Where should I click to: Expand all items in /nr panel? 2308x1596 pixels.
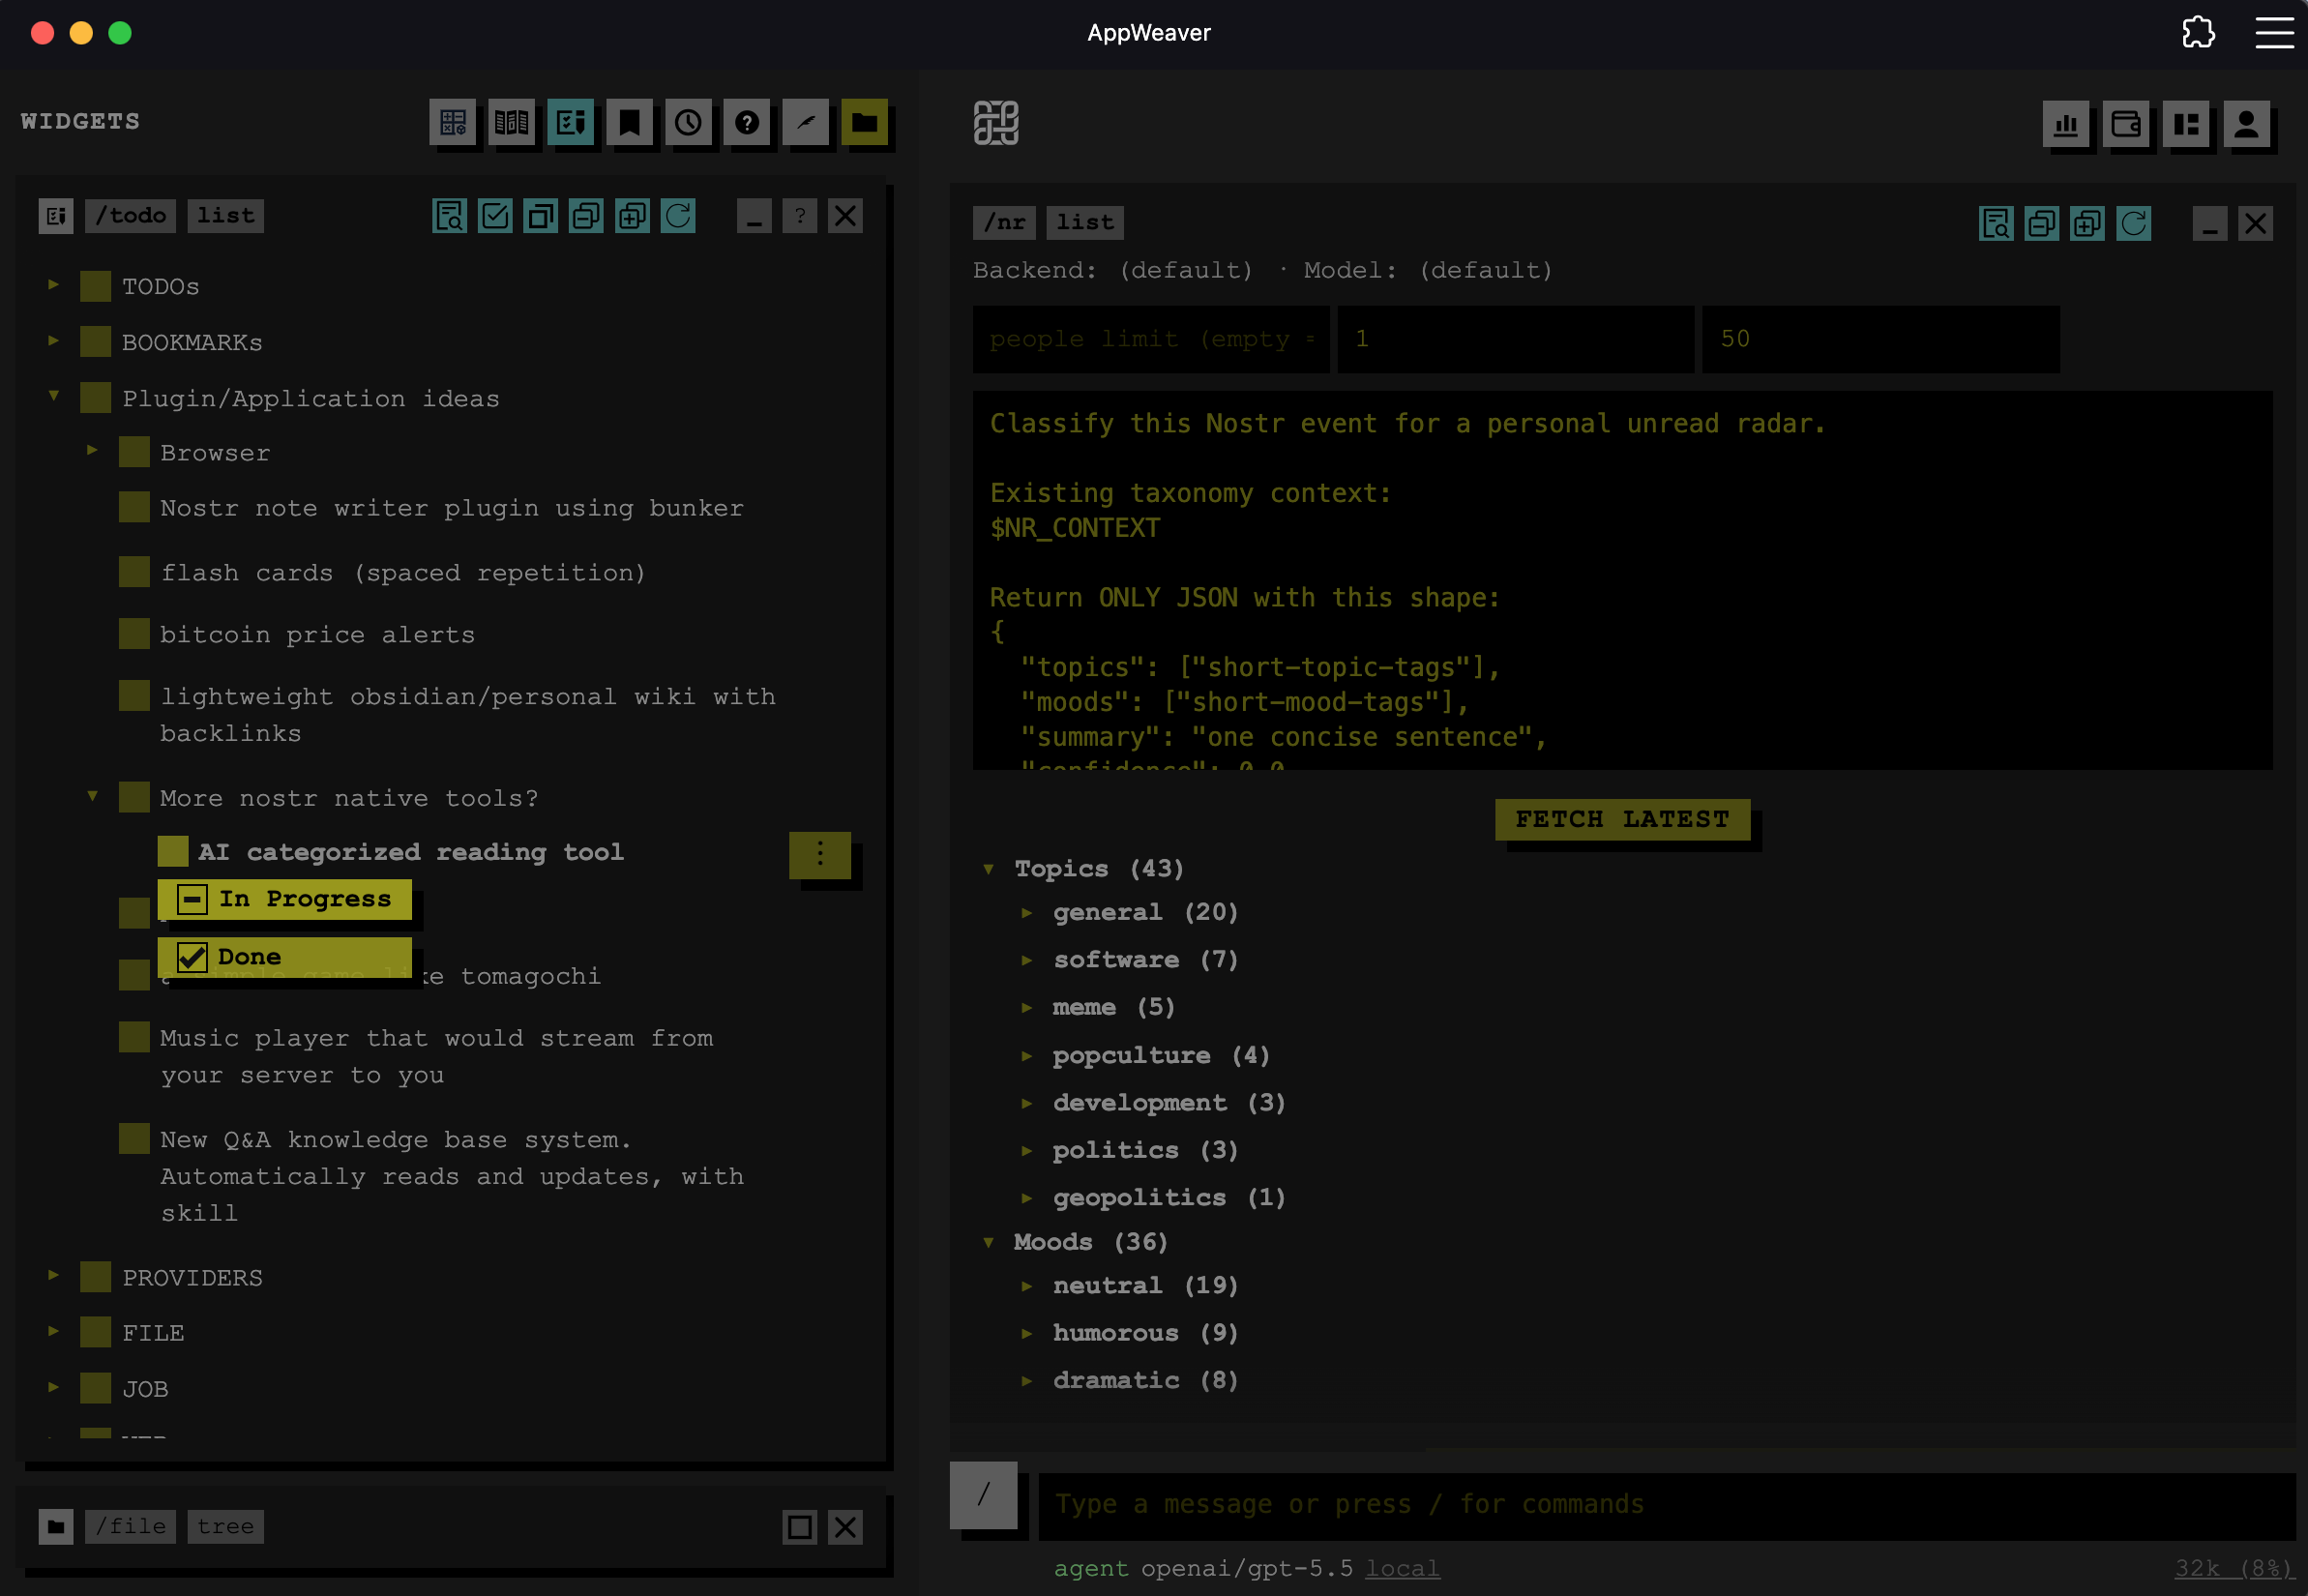coord(2087,224)
